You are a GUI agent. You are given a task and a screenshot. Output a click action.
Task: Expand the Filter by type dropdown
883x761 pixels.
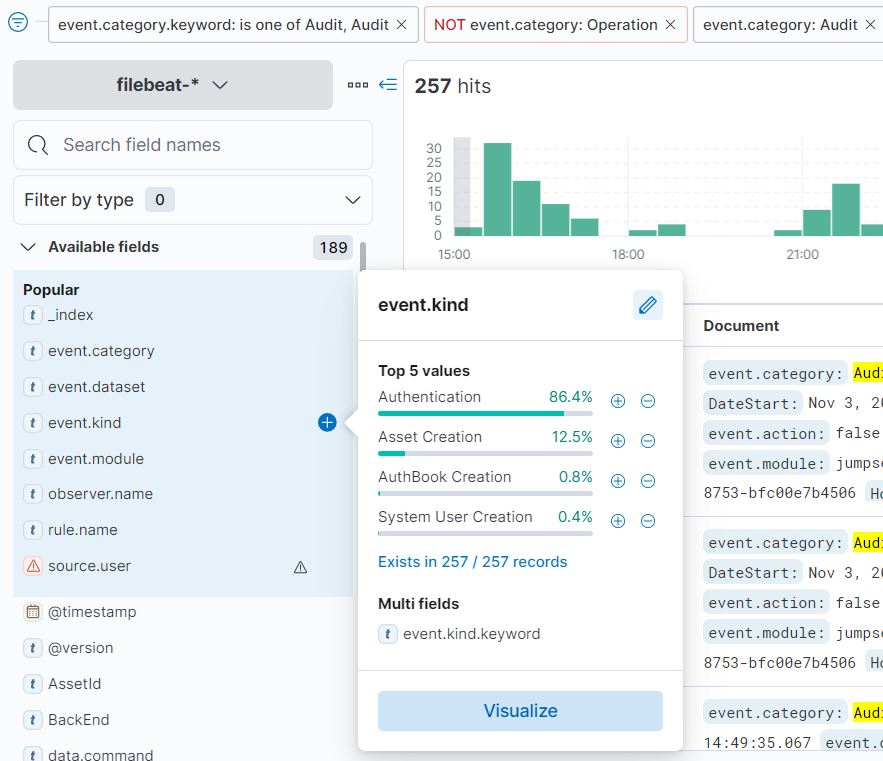click(x=193, y=200)
